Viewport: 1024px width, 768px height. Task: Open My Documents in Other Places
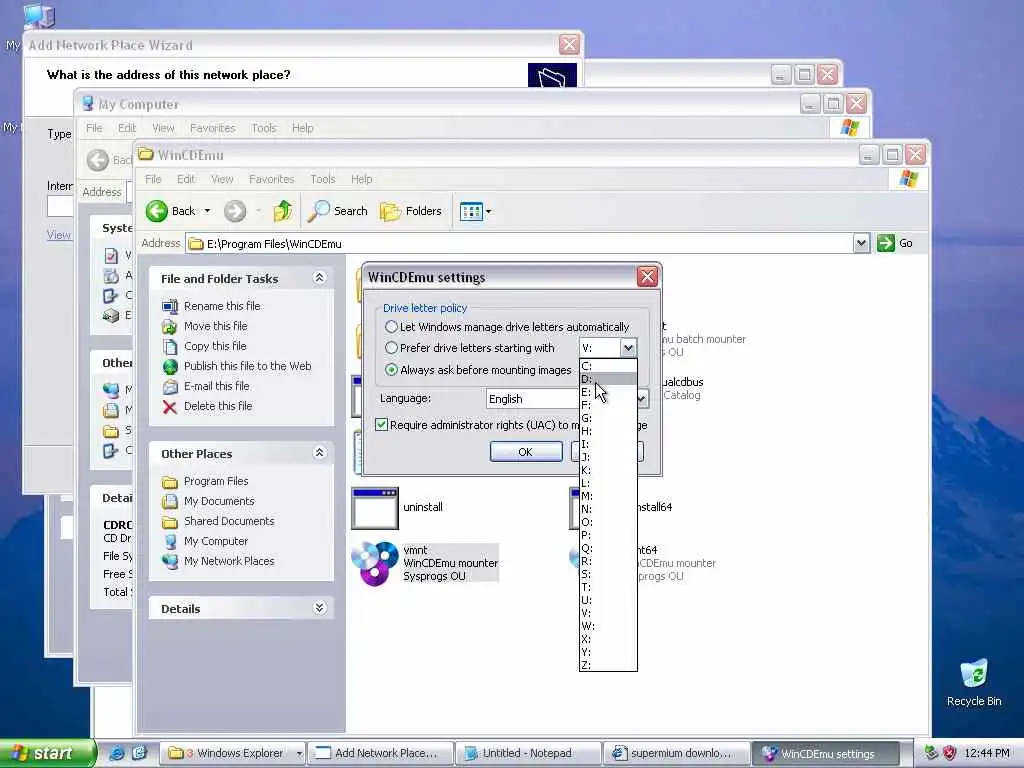coord(219,501)
